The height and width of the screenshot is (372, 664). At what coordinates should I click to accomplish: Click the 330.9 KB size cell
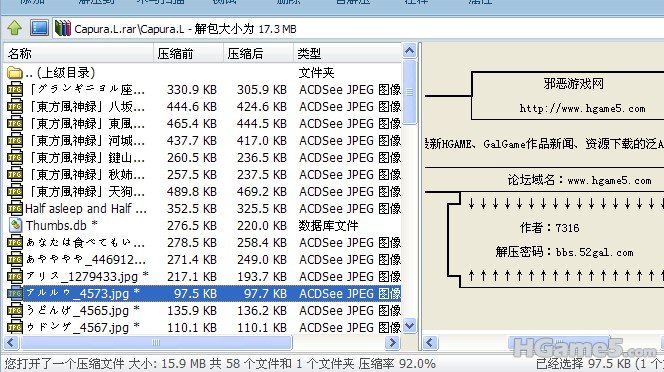pos(191,89)
